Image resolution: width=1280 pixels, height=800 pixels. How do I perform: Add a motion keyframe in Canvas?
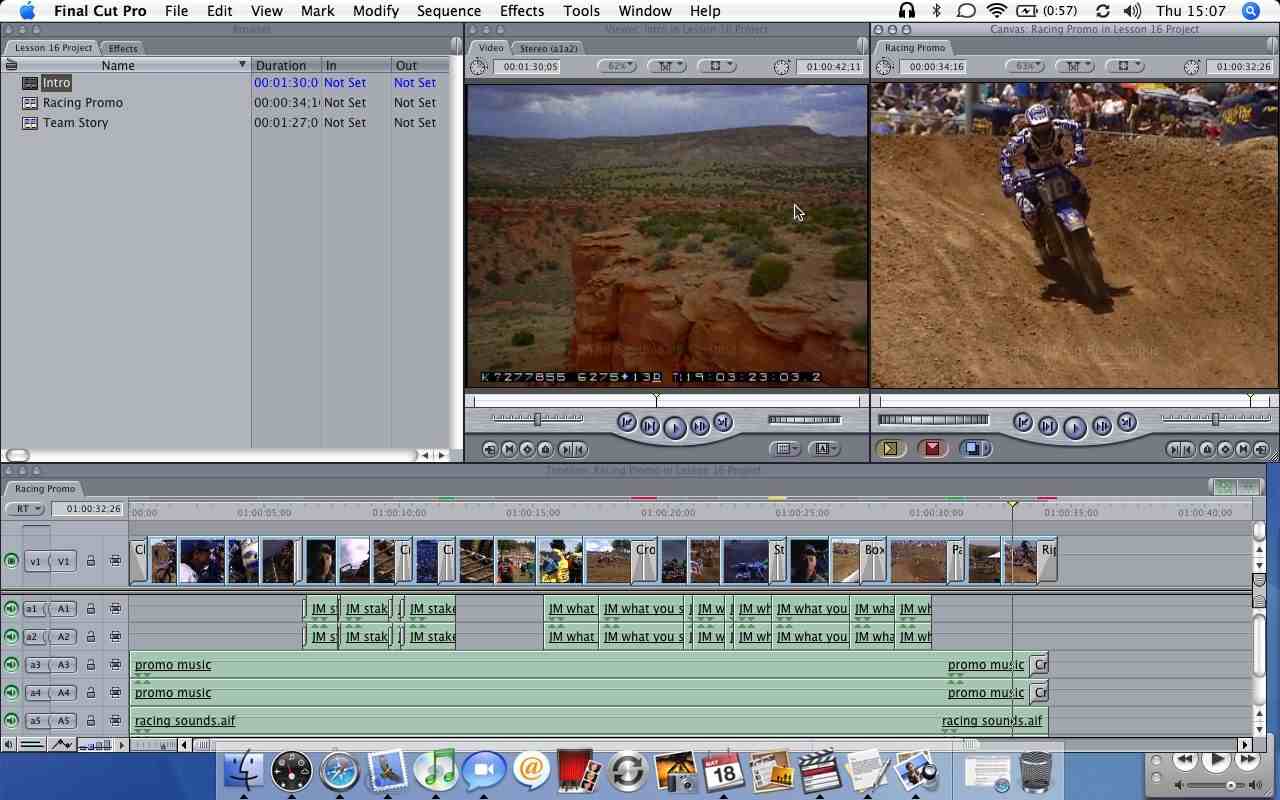click(1225, 449)
